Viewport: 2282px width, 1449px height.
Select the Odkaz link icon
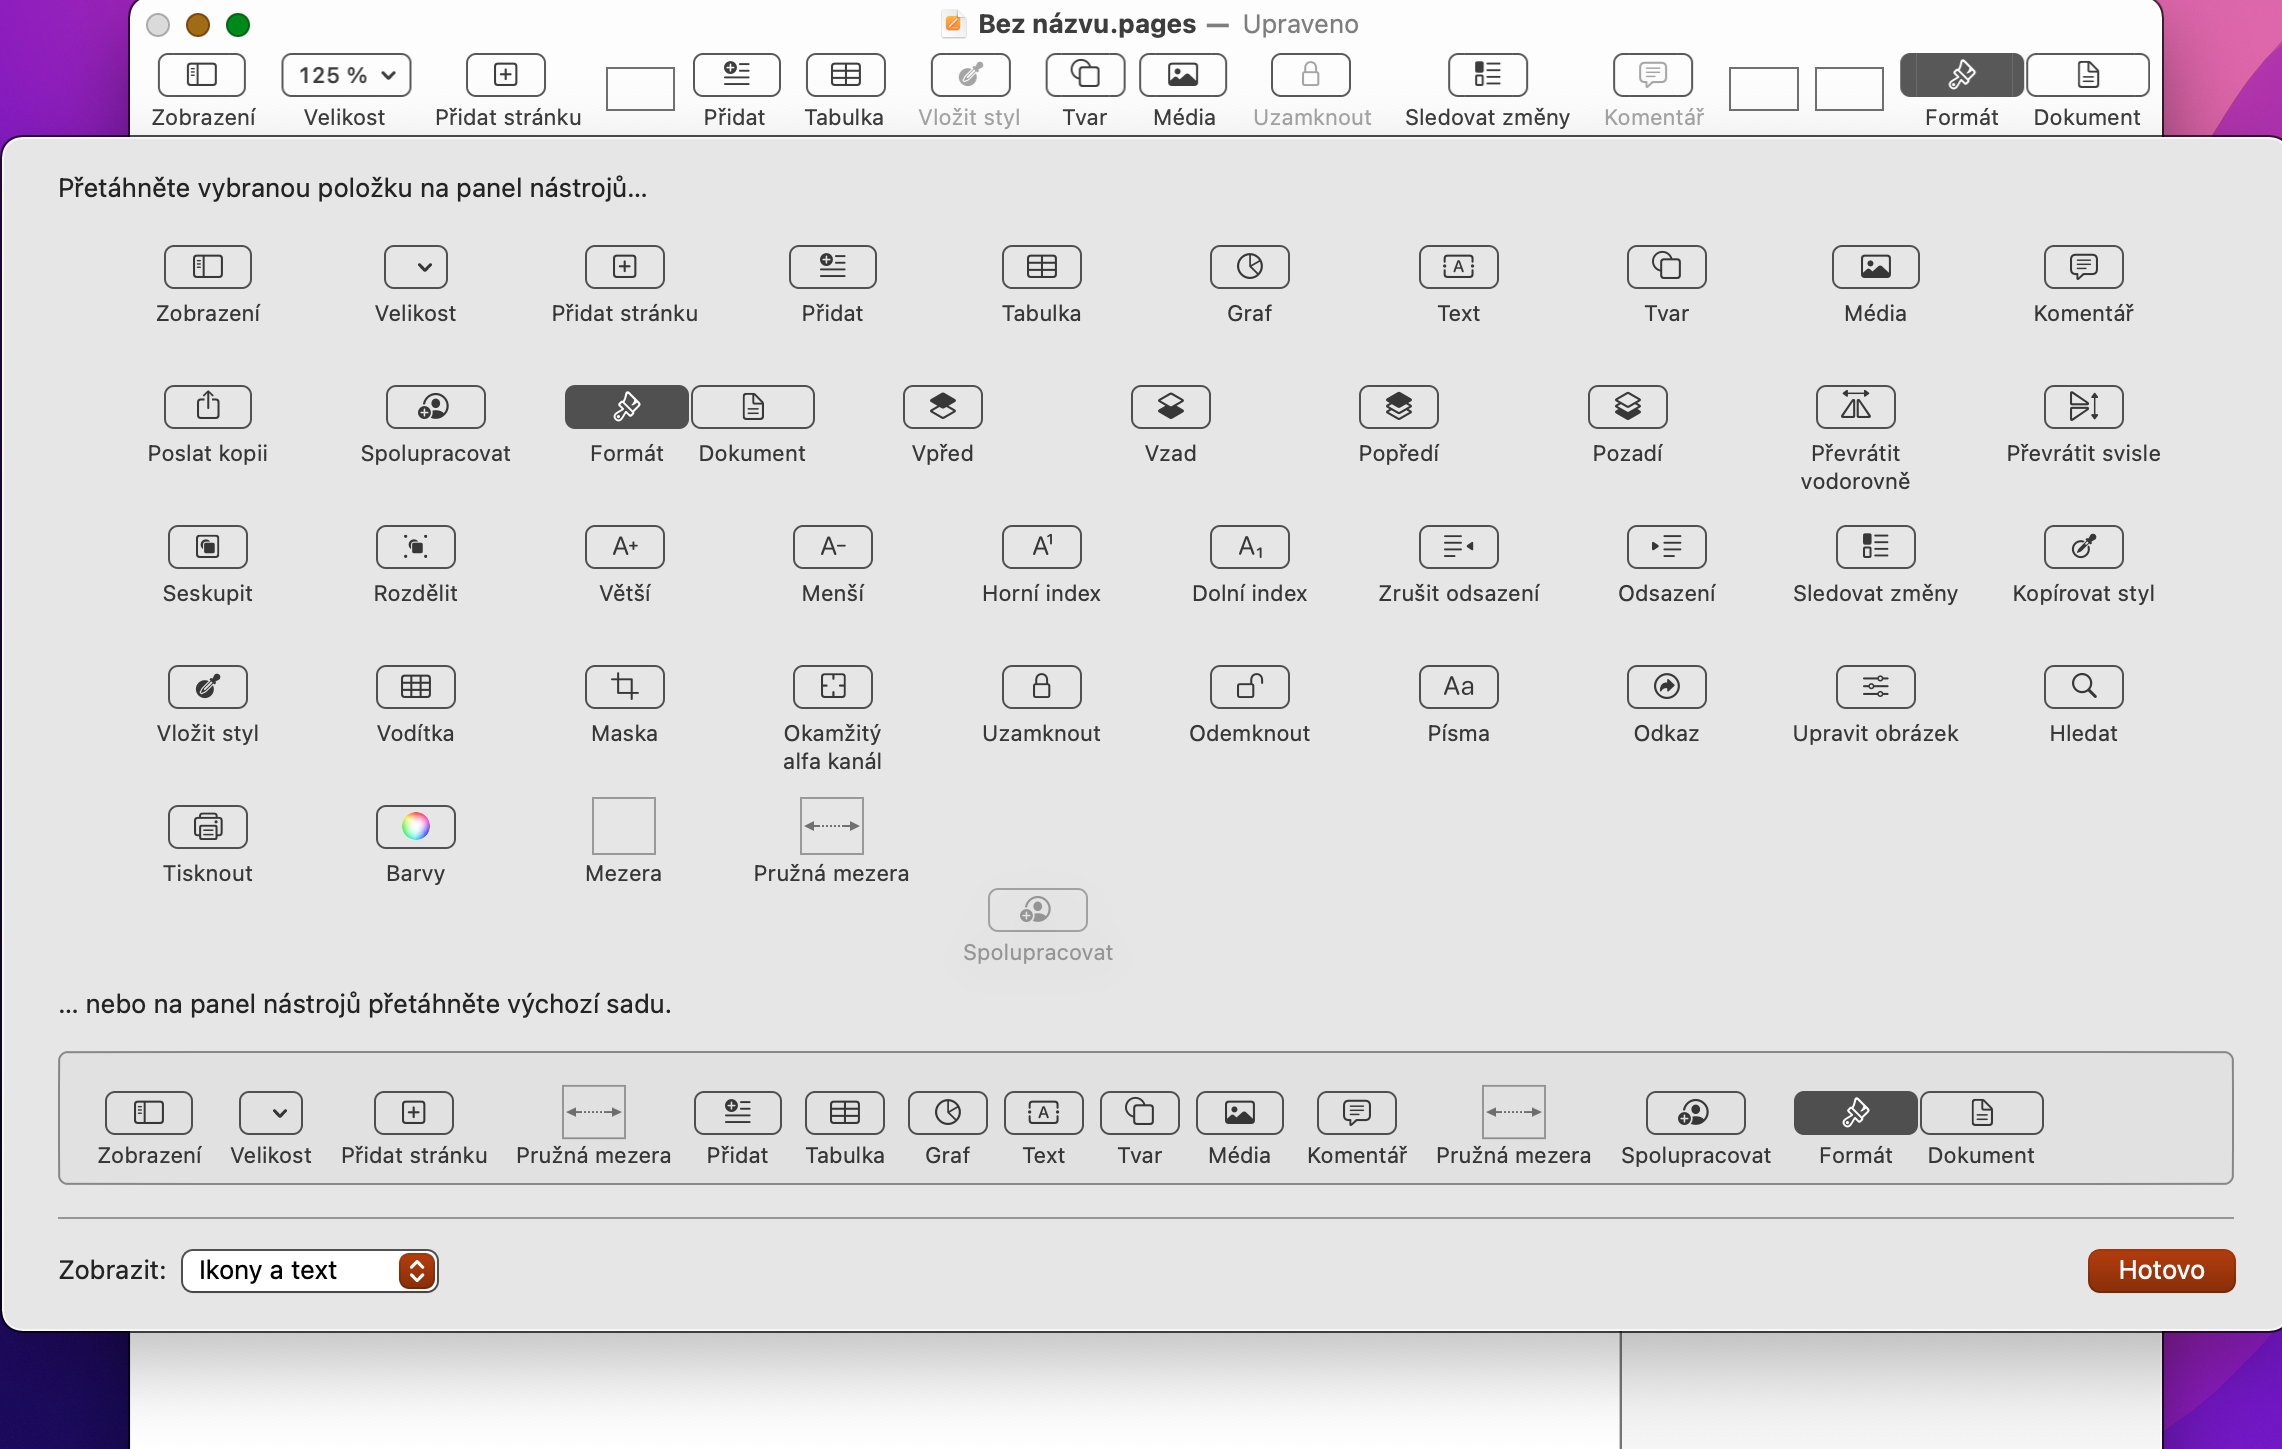1666,687
